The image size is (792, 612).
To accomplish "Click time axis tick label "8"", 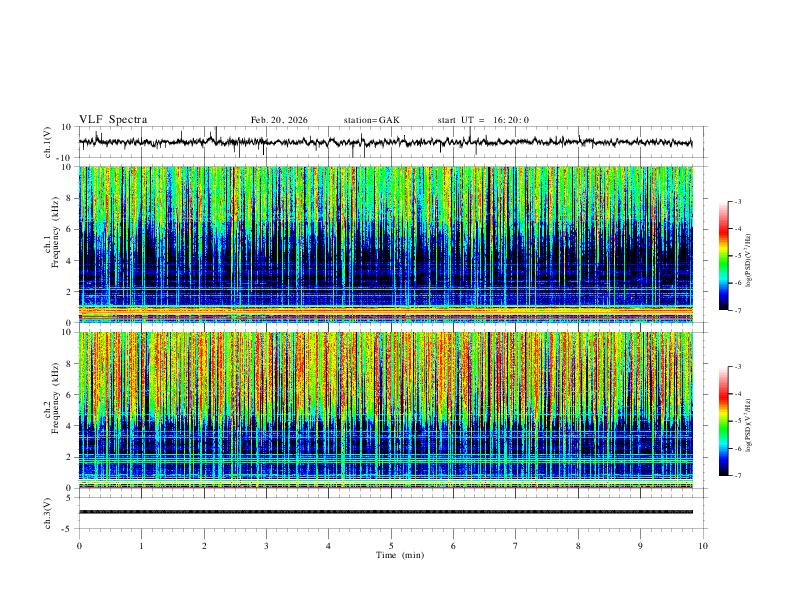I will pos(578,546).
